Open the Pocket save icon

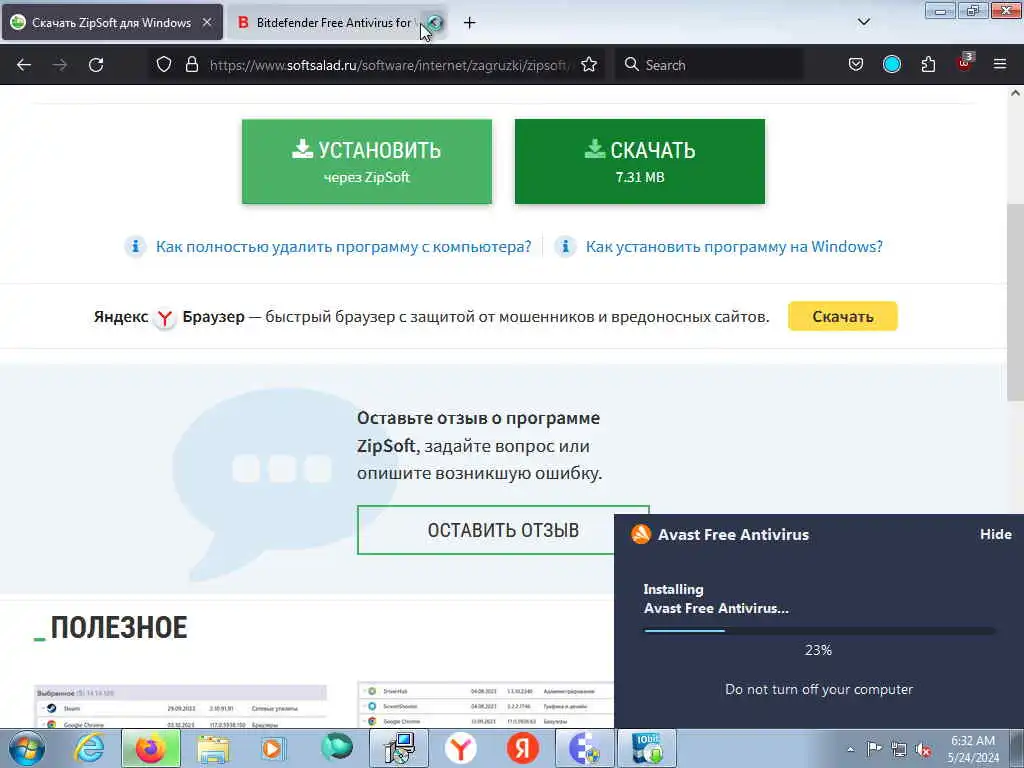pos(856,64)
